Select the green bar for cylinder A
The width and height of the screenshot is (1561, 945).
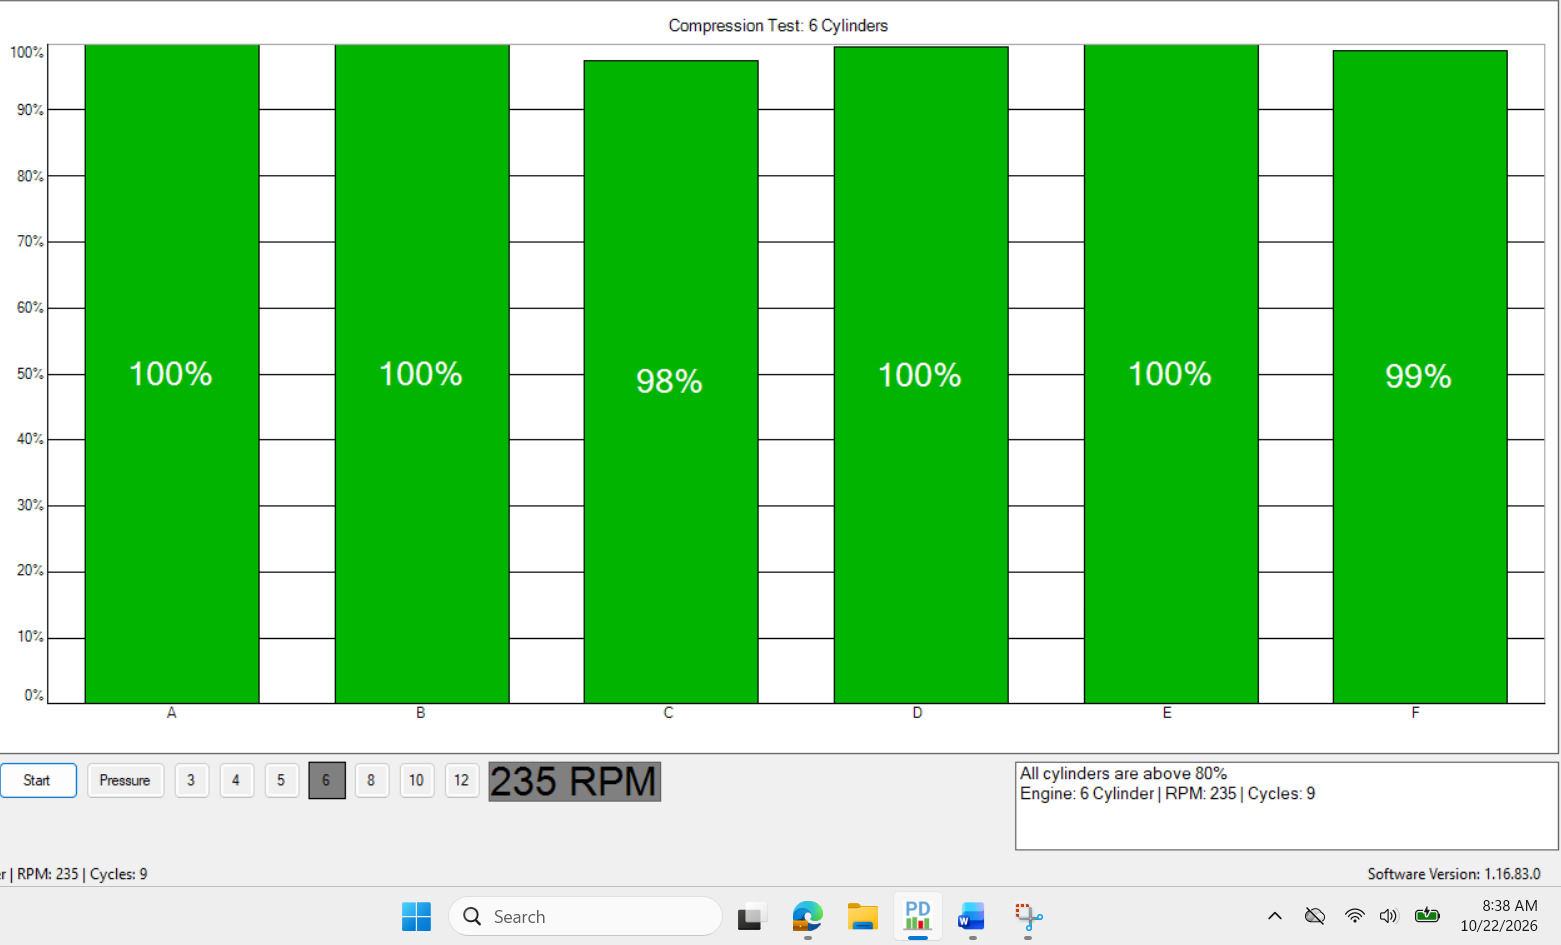click(x=172, y=374)
